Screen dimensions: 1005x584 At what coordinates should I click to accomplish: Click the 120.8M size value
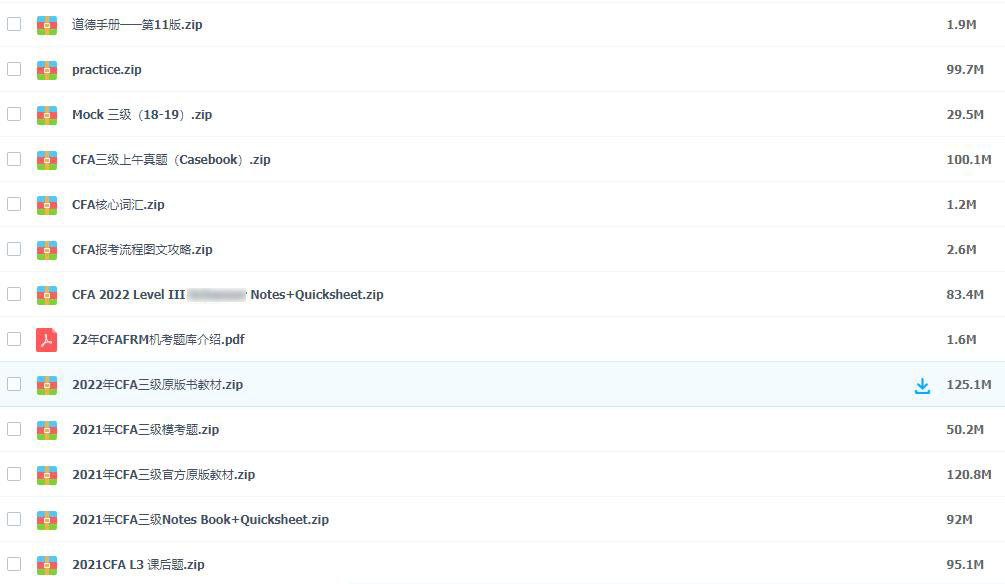click(x=968, y=474)
